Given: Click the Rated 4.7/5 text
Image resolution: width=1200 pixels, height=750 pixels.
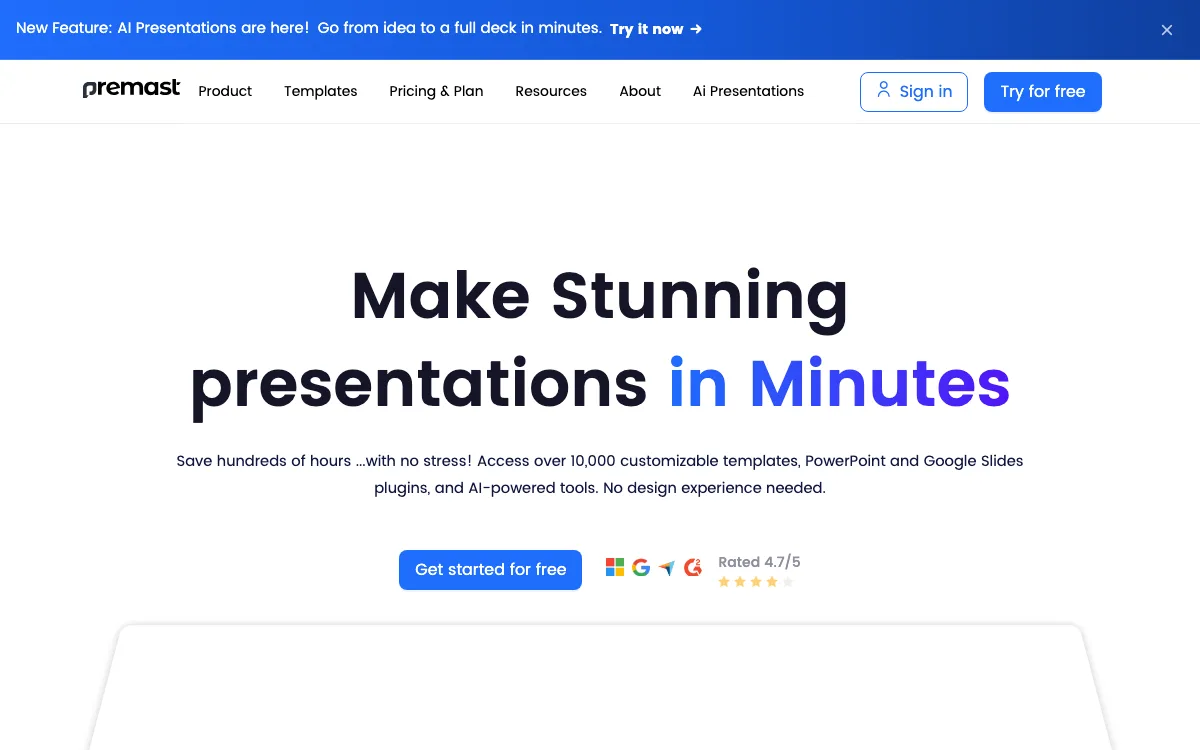Looking at the screenshot, I should (759, 562).
